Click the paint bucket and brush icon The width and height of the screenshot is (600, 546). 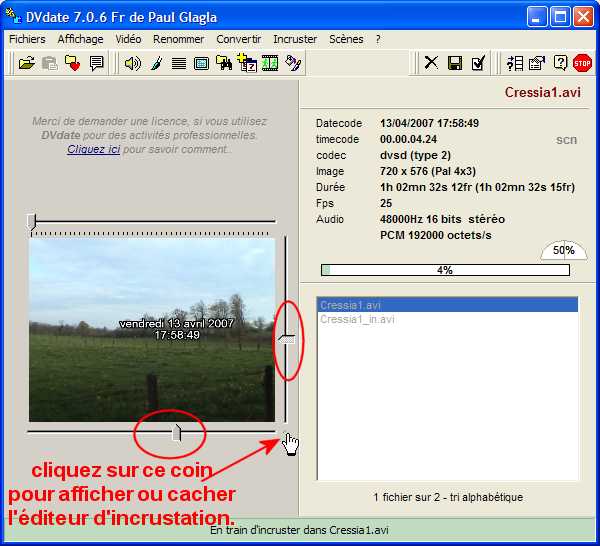[x=293, y=63]
